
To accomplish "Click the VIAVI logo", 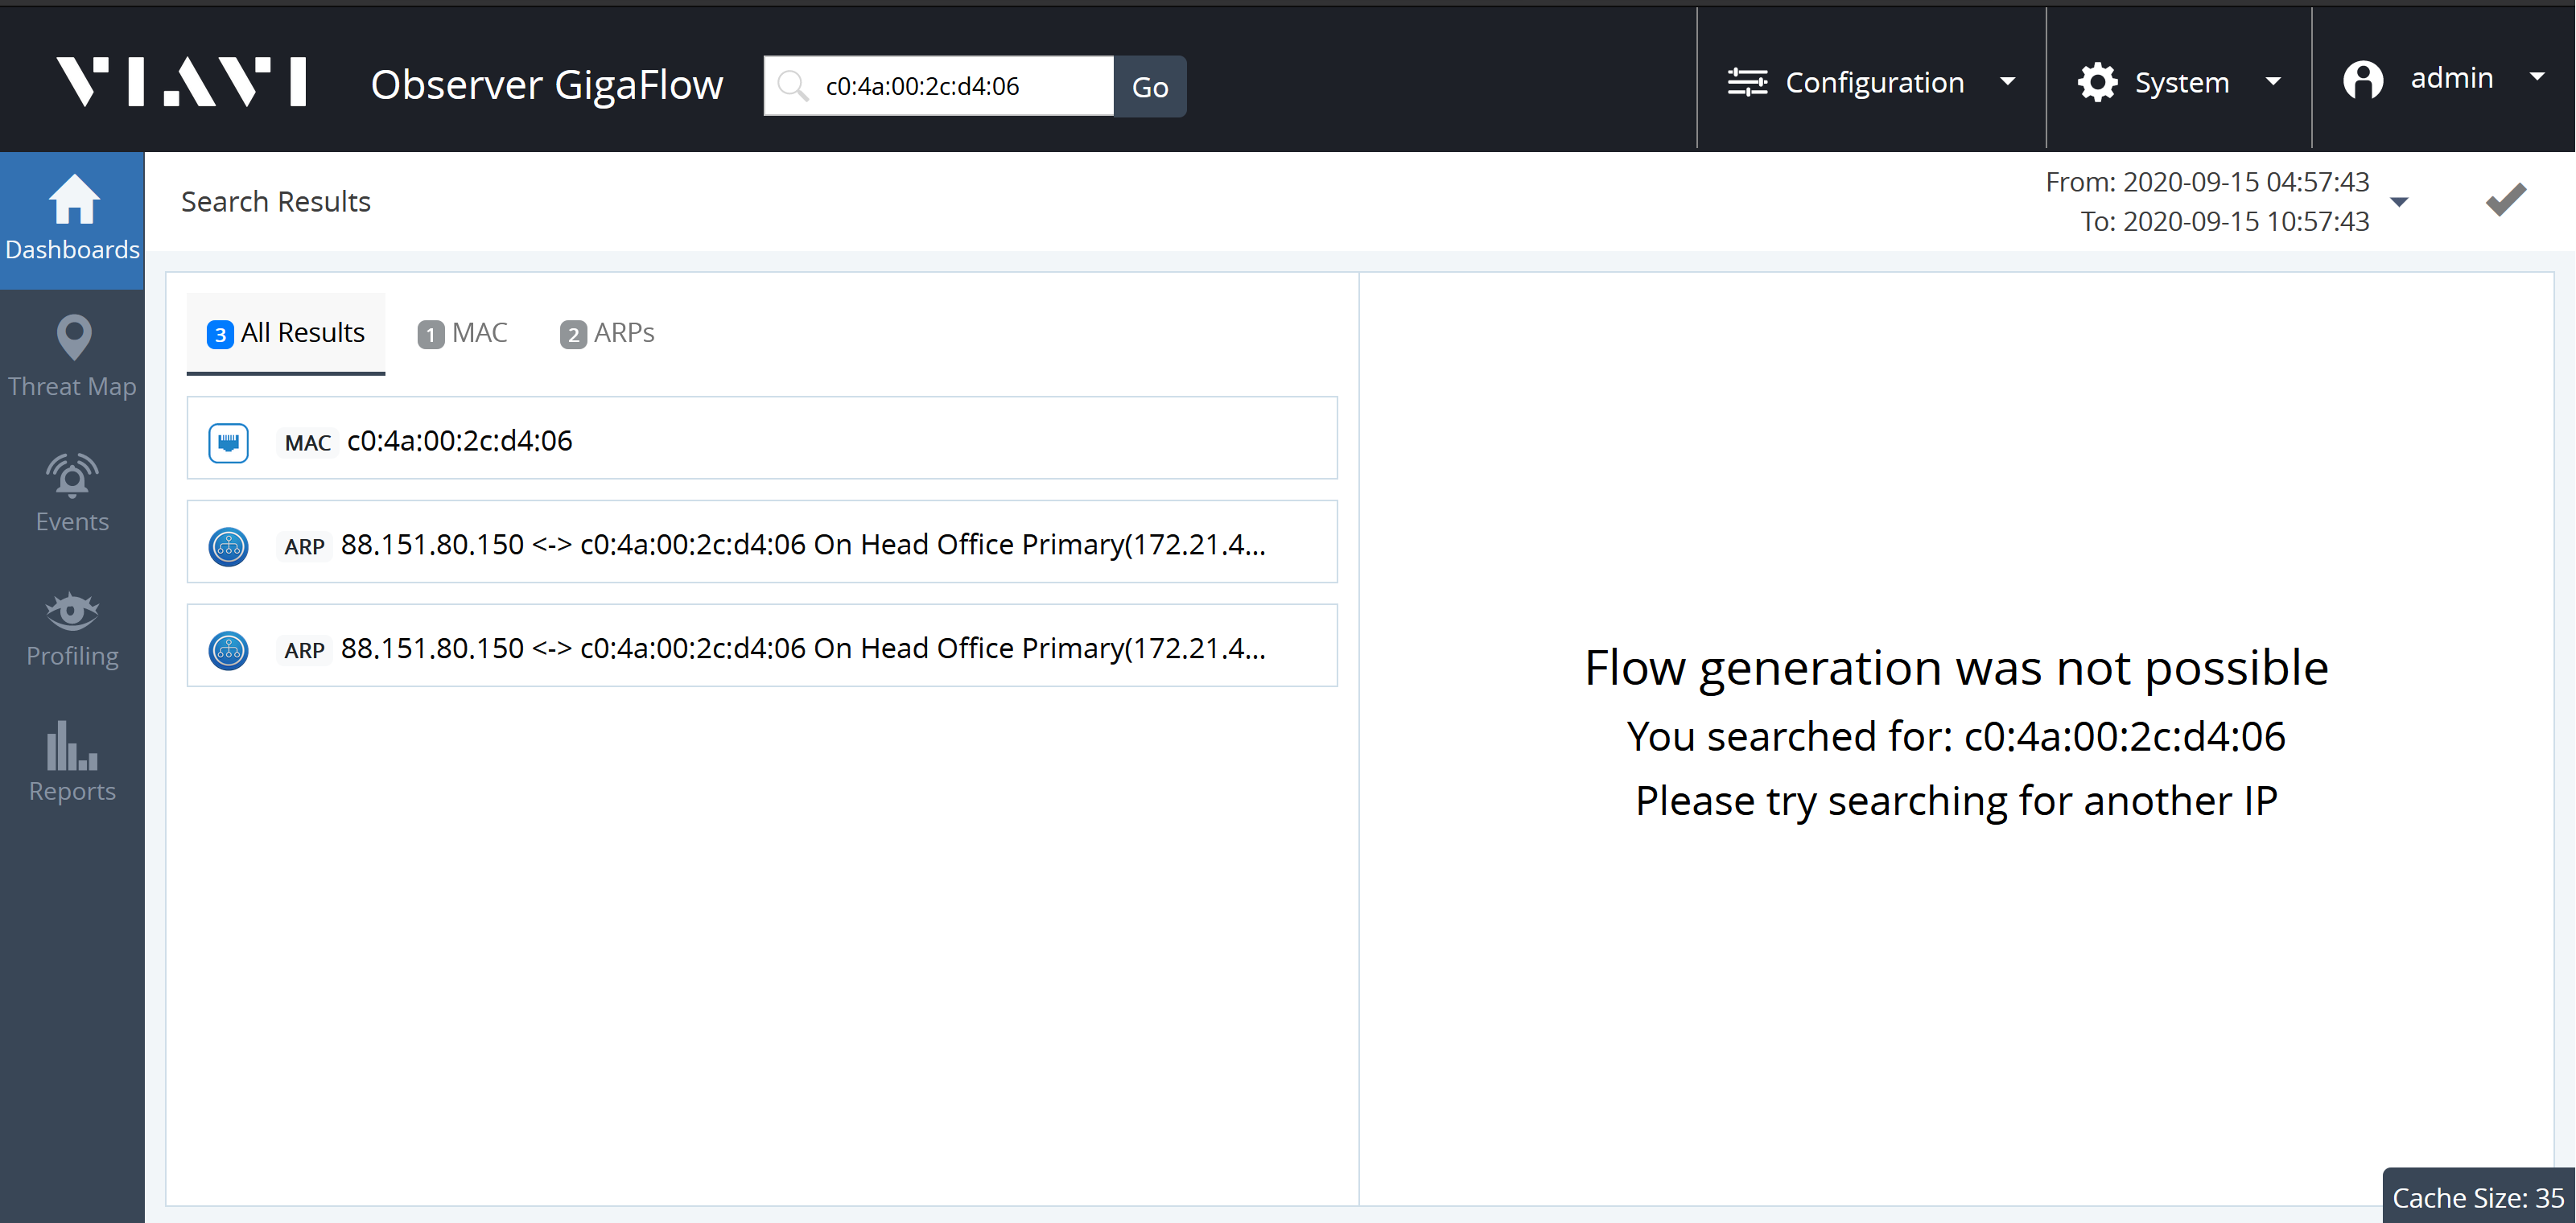I will (181, 82).
